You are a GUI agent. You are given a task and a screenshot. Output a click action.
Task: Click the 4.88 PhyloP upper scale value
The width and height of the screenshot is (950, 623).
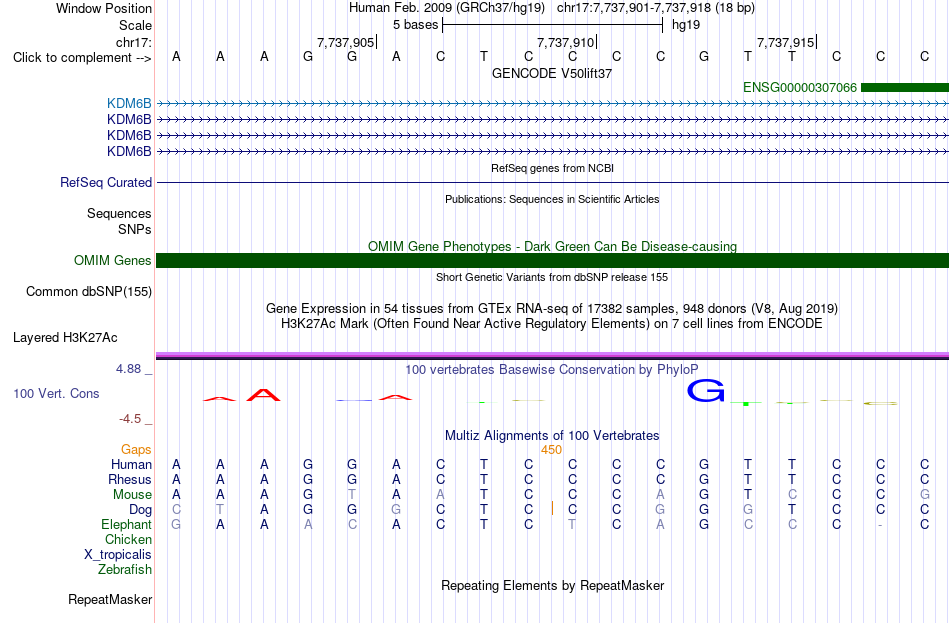(x=128, y=369)
